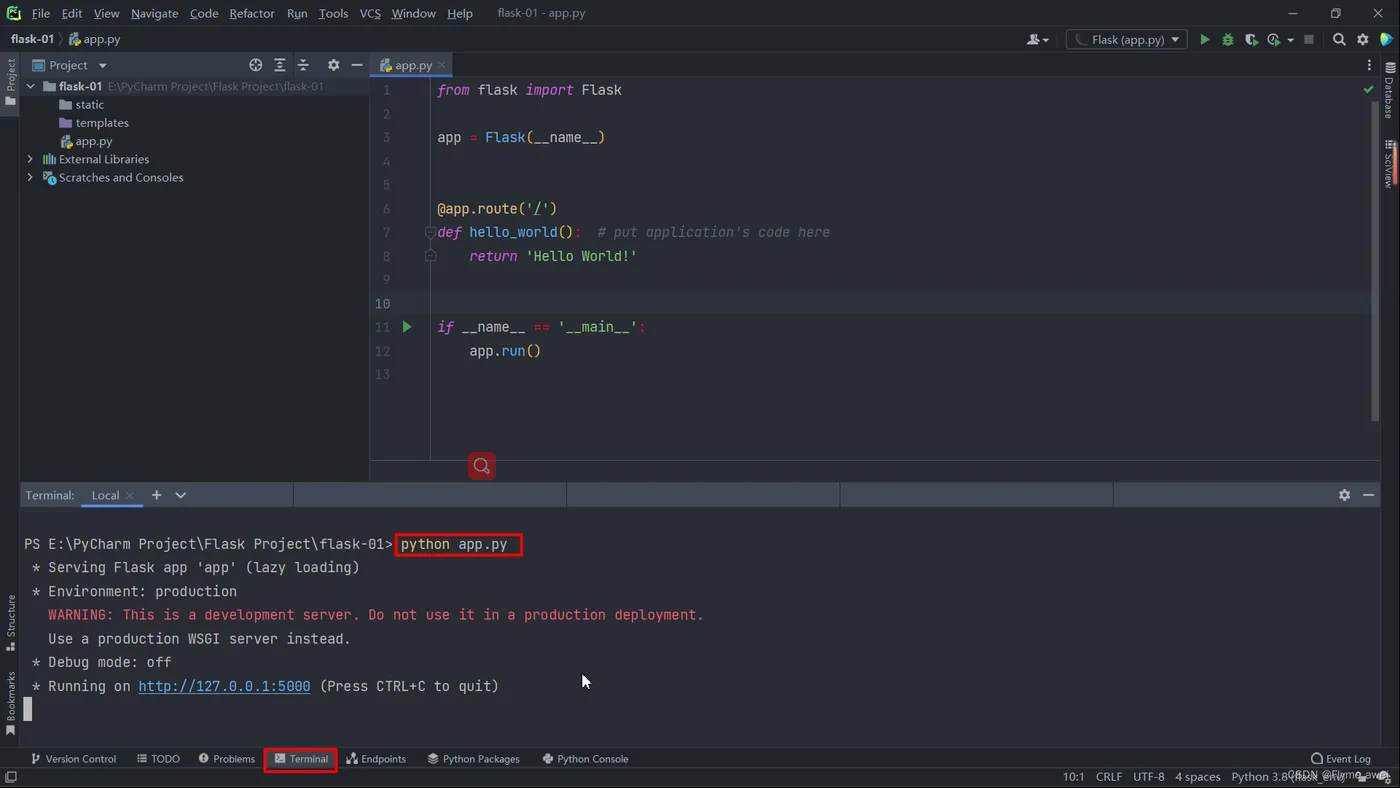Close the Local terminal tab
This screenshot has height=788, width=1400.
coord(130,496)
